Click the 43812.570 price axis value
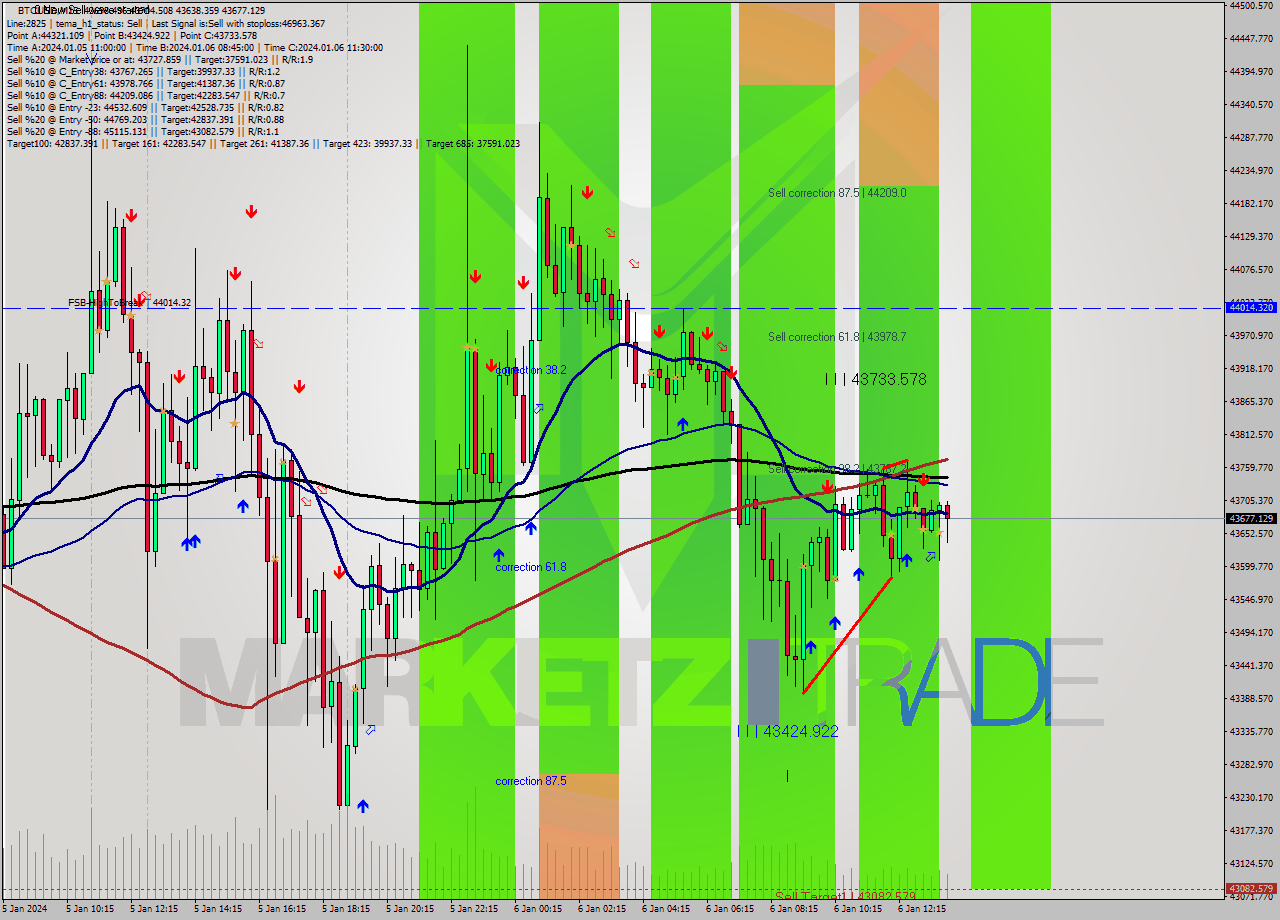This screenshot has height=920, width=1280. point(1251,434)
